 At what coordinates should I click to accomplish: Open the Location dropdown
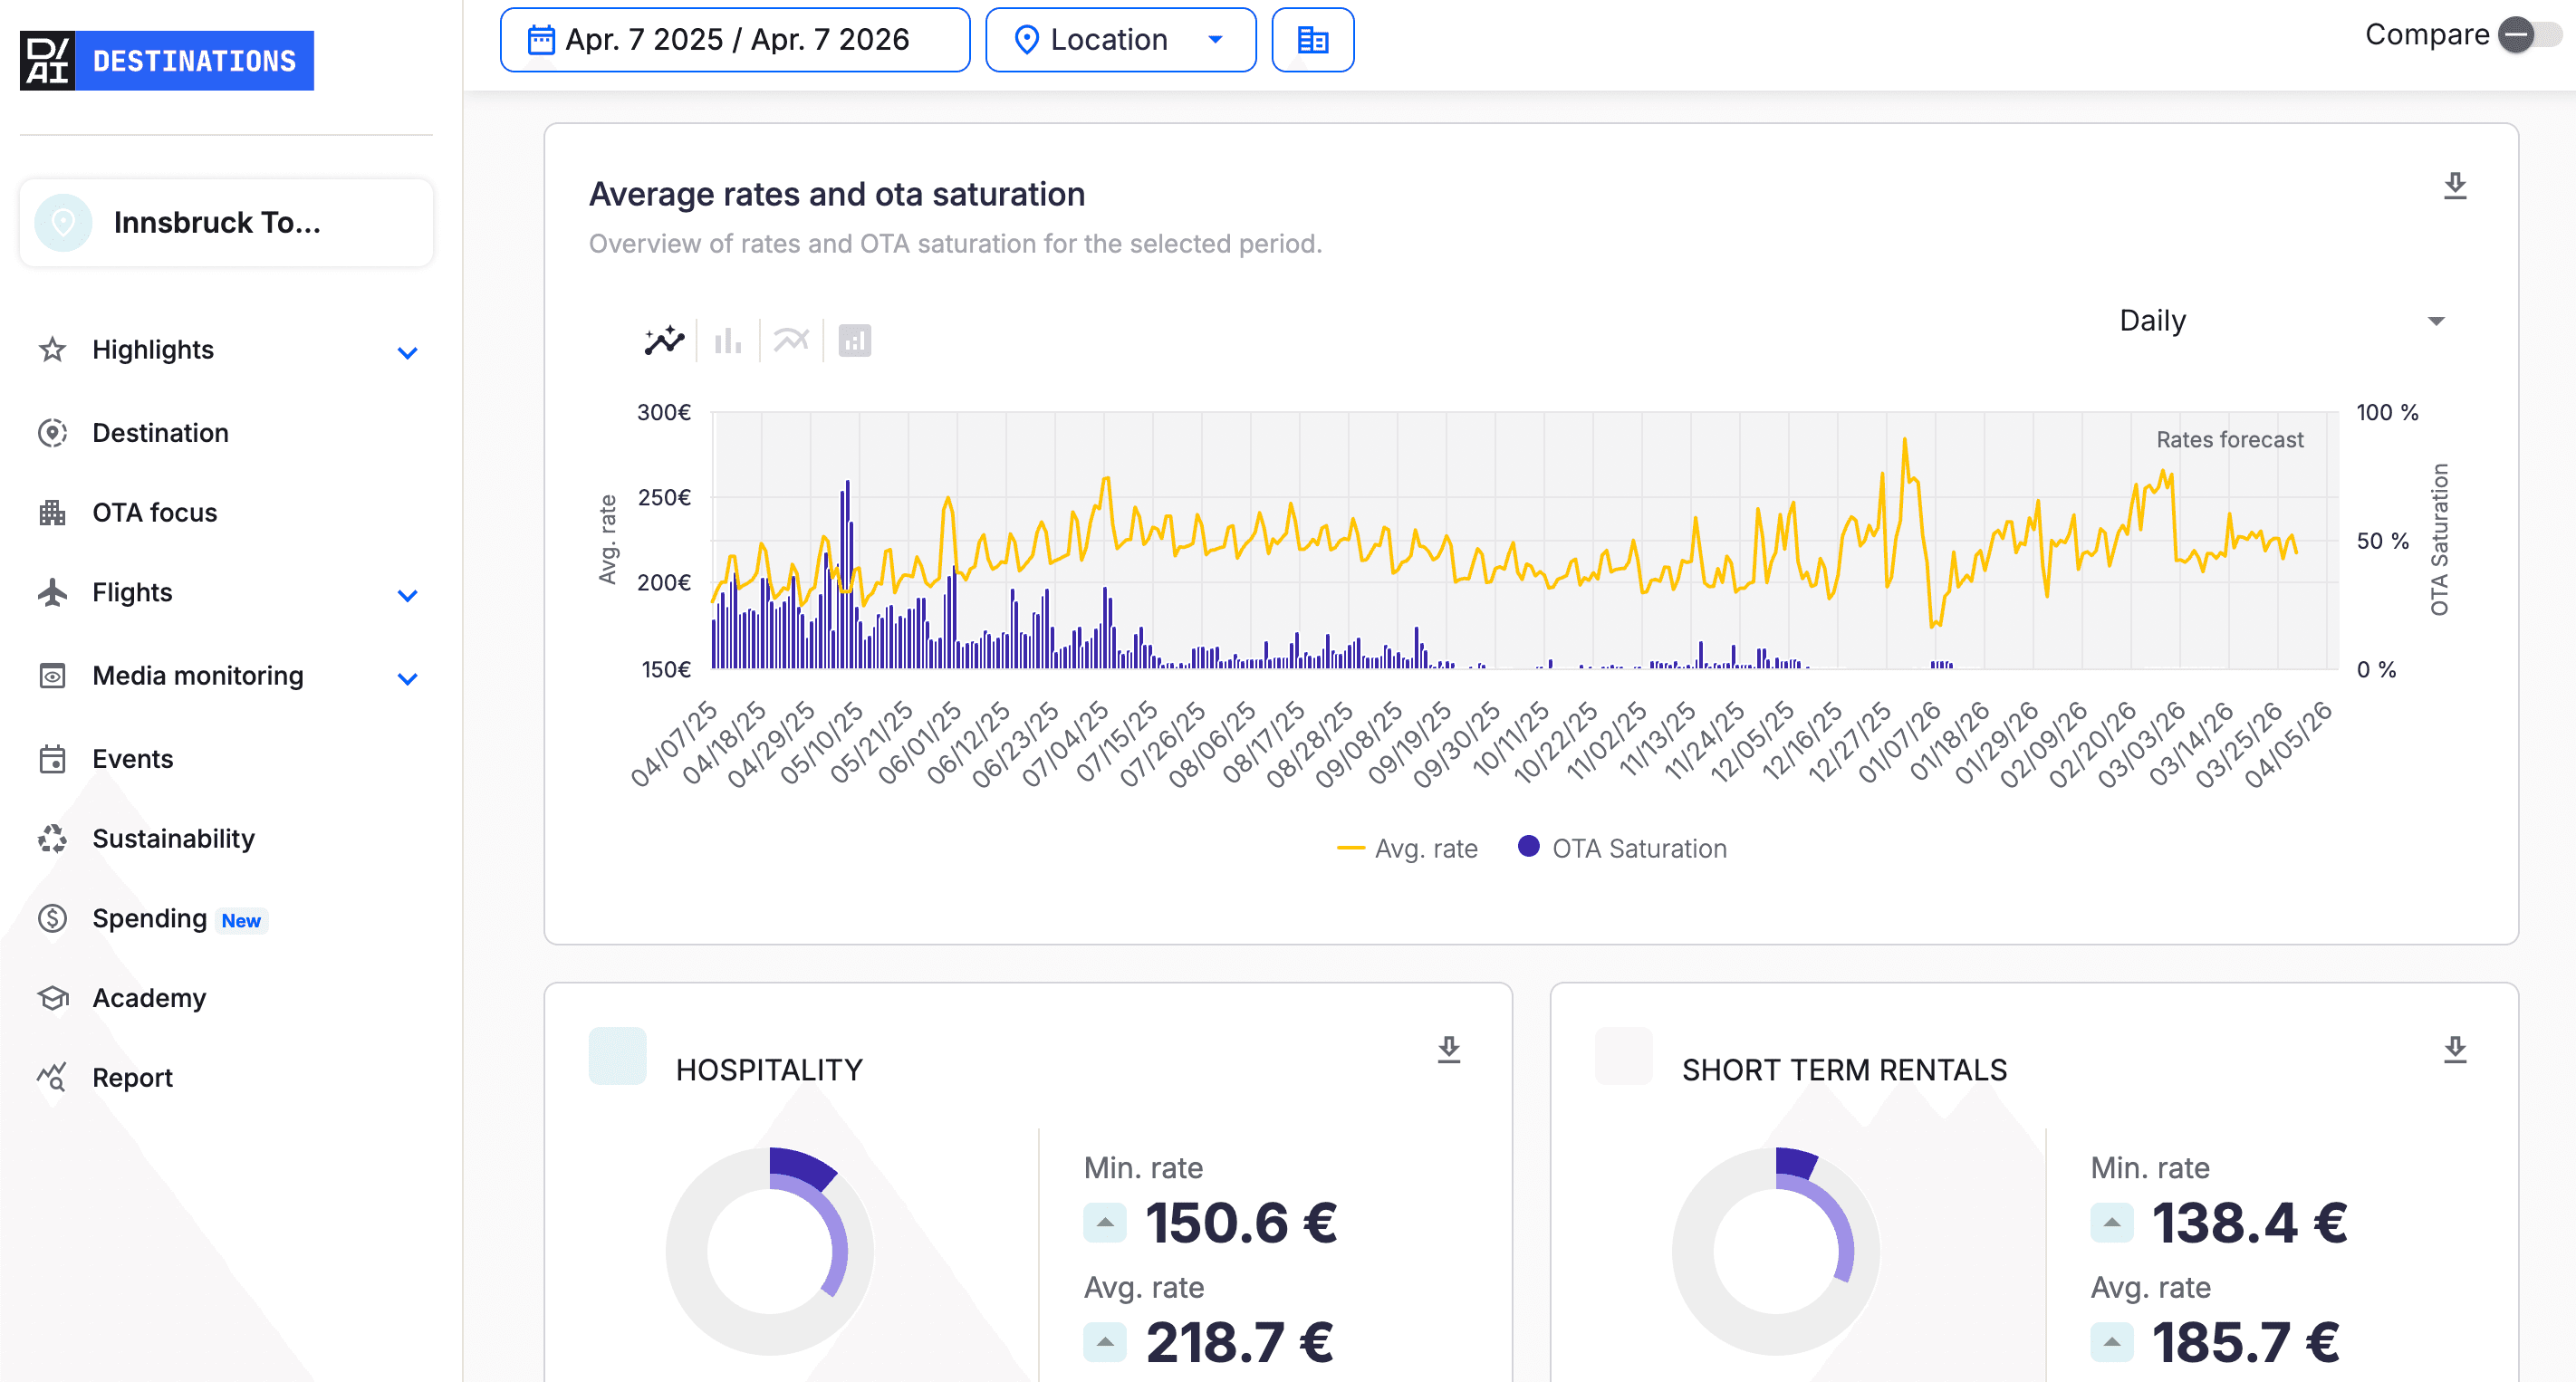tap(1120, 40)
